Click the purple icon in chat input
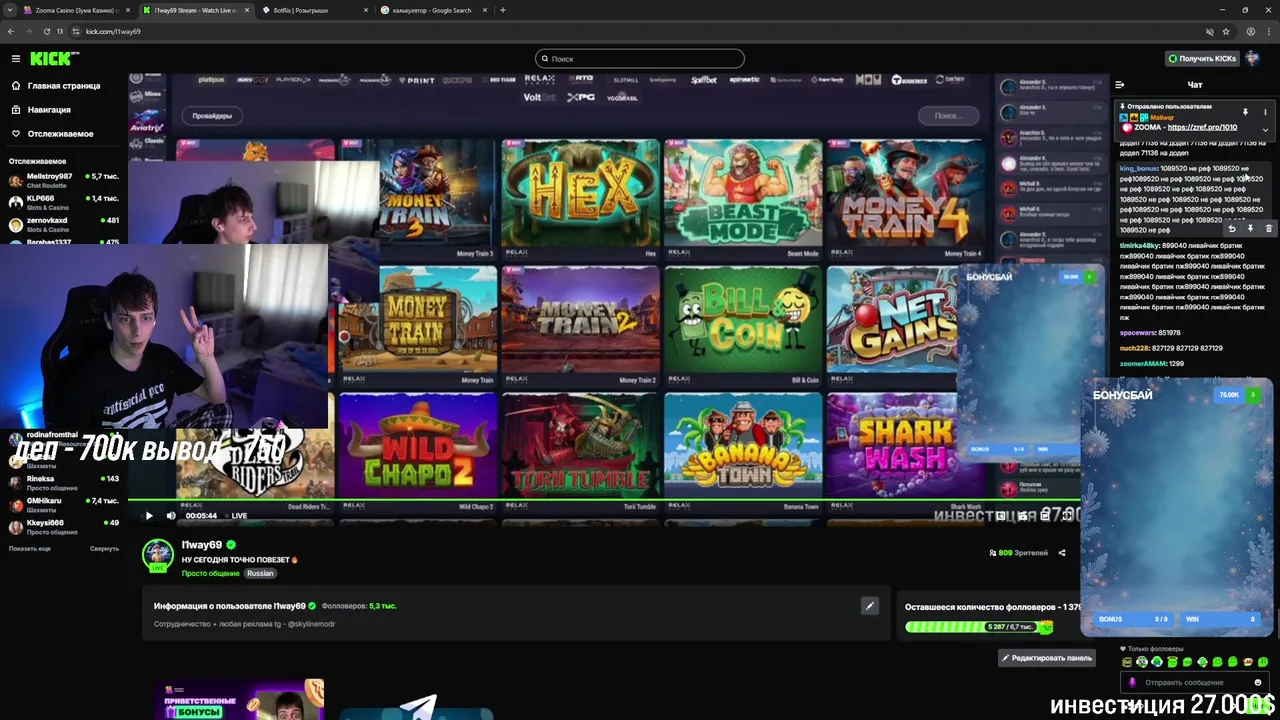This screenshot has width=1280, height=720. pos(1132,682)
